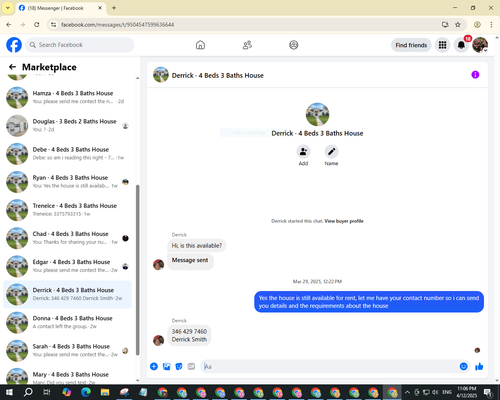Click the address bar URL
The image size is (500, 400).
[117, 25]
